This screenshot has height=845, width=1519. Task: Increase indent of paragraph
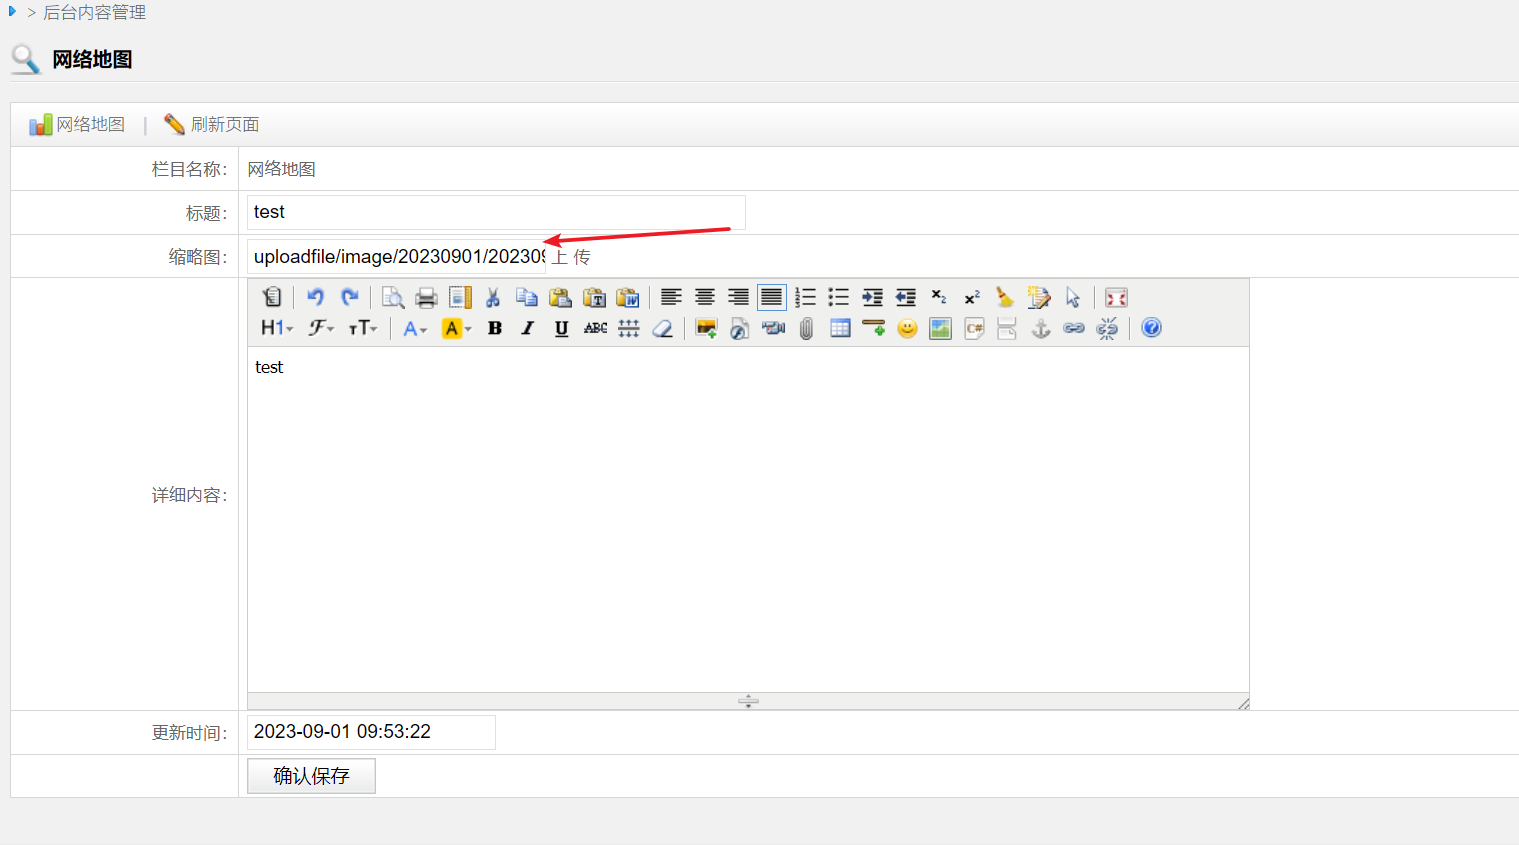pyautogui.click(x=872, y=297)
